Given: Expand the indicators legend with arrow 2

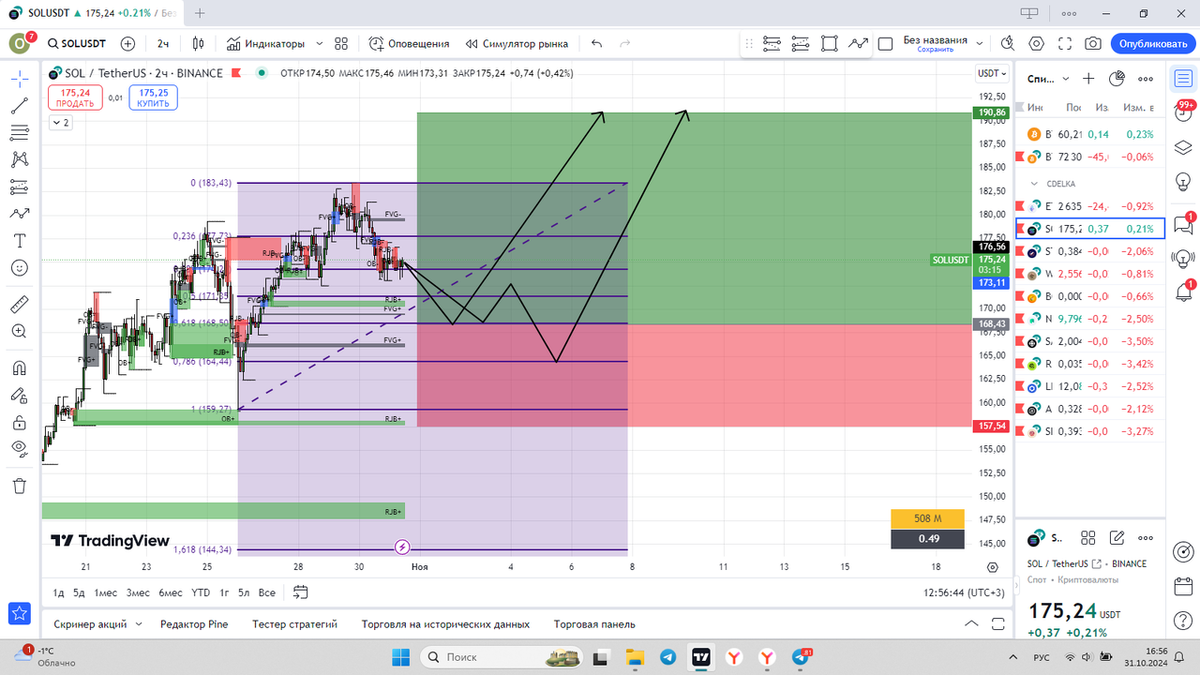Looking at the screenshot, I should [x=61, y=123].
